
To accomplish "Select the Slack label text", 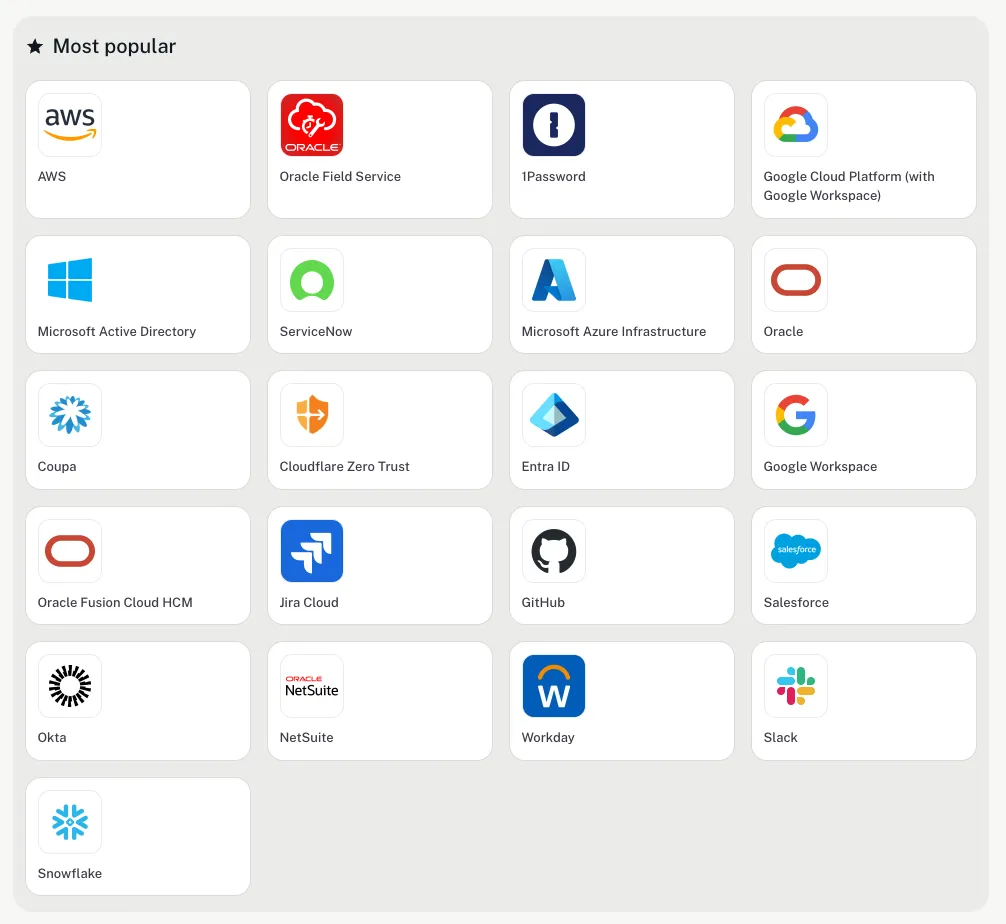I will (780, 737).
